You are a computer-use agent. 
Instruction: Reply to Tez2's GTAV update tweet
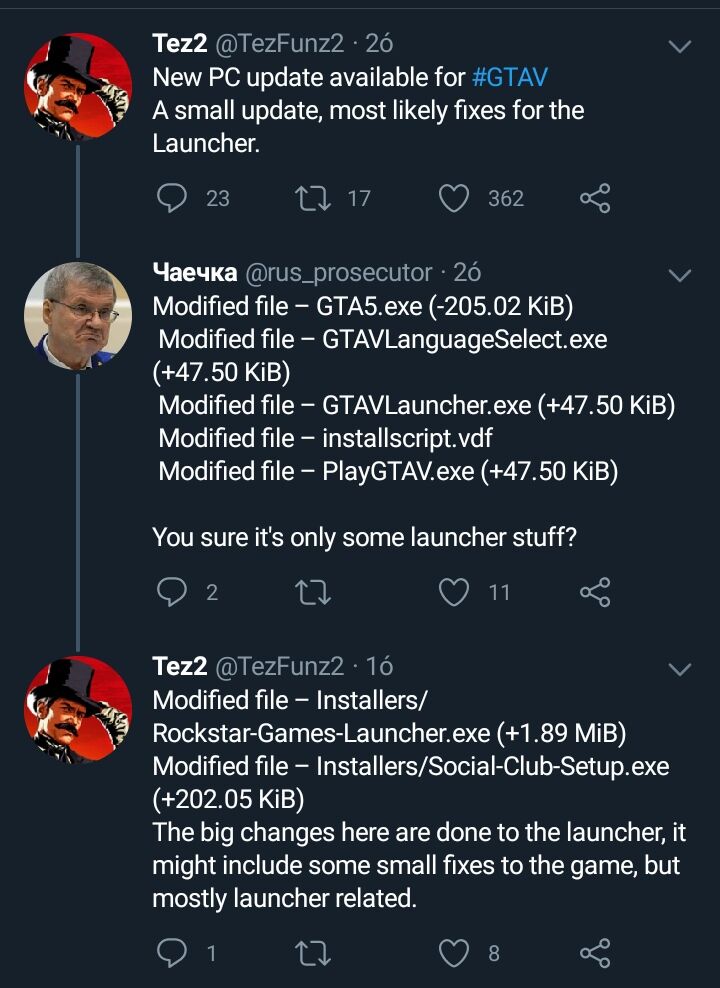pyautogui.click(x=173, y=198)
